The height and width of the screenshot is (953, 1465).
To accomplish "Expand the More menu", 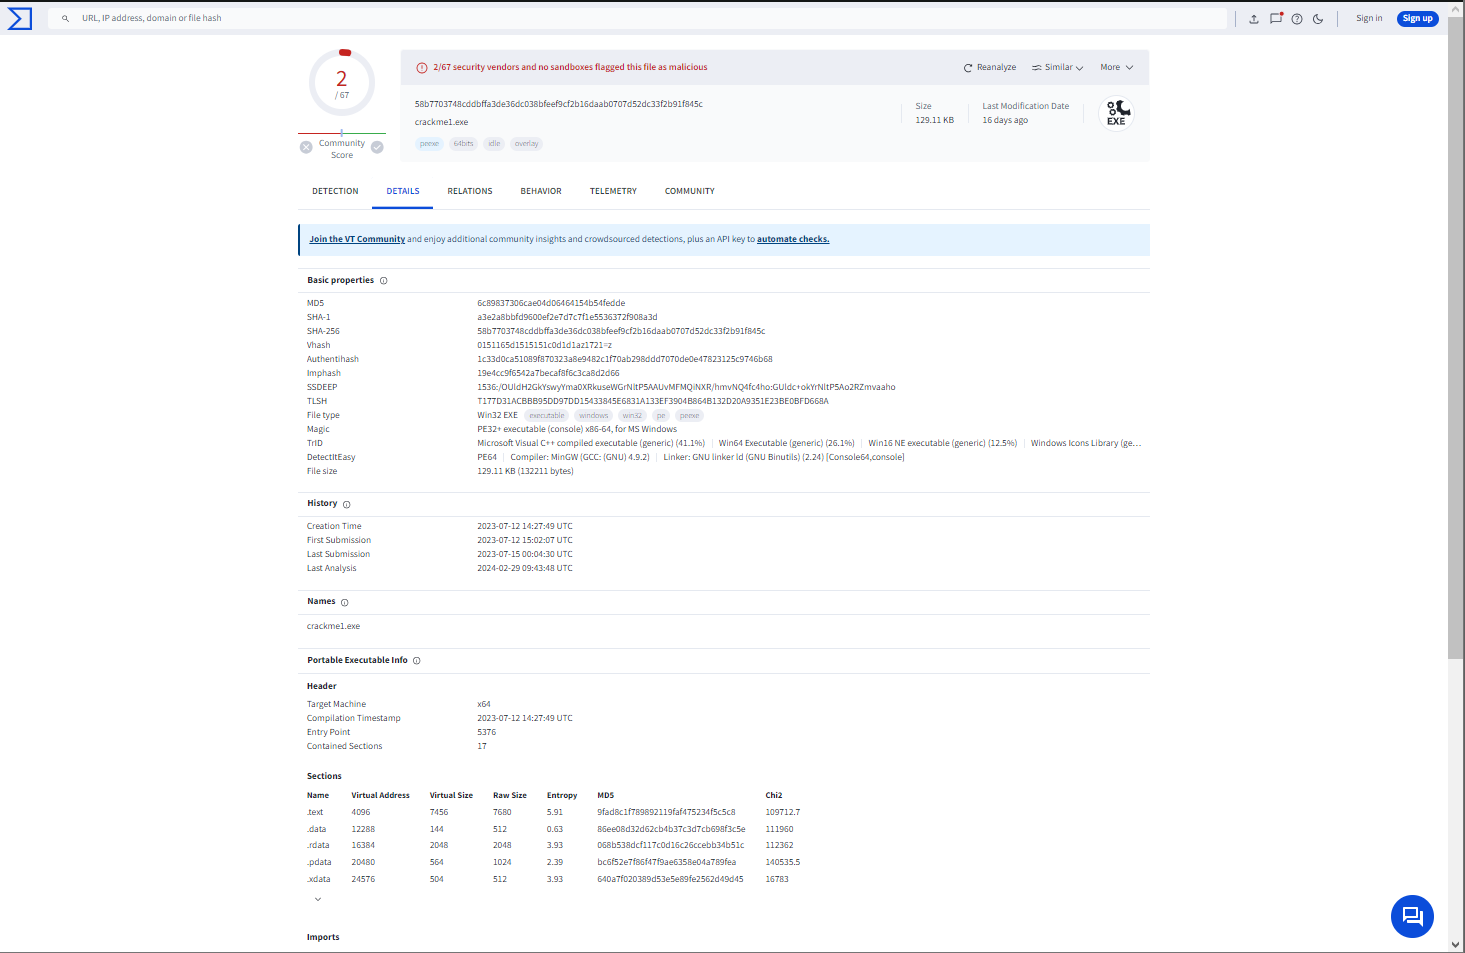I will click(x=1116, y=68).
